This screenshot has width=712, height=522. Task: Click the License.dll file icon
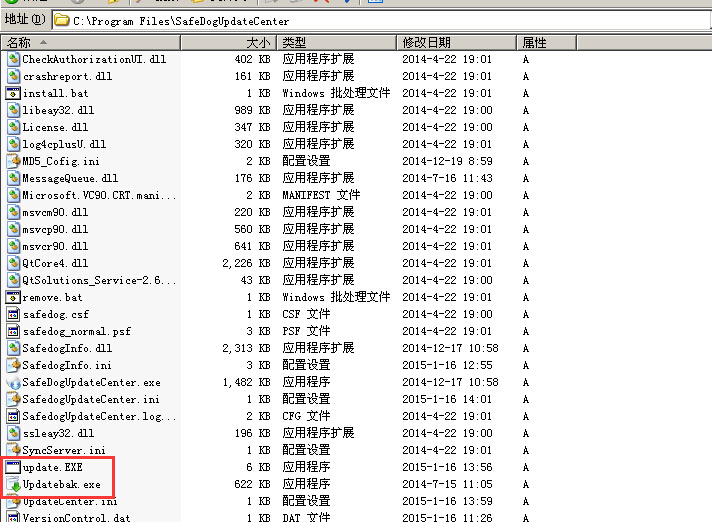[14, 127]
